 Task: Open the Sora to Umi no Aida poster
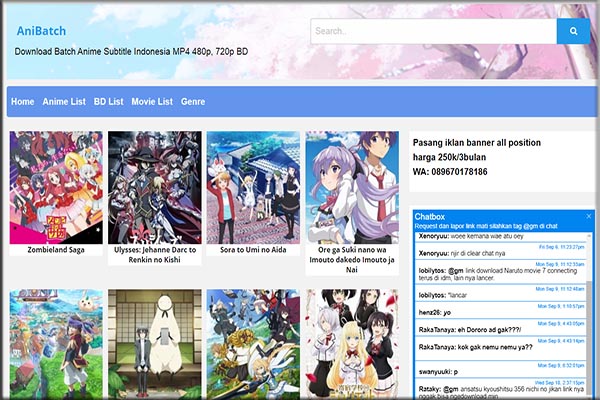click(253, 188)
